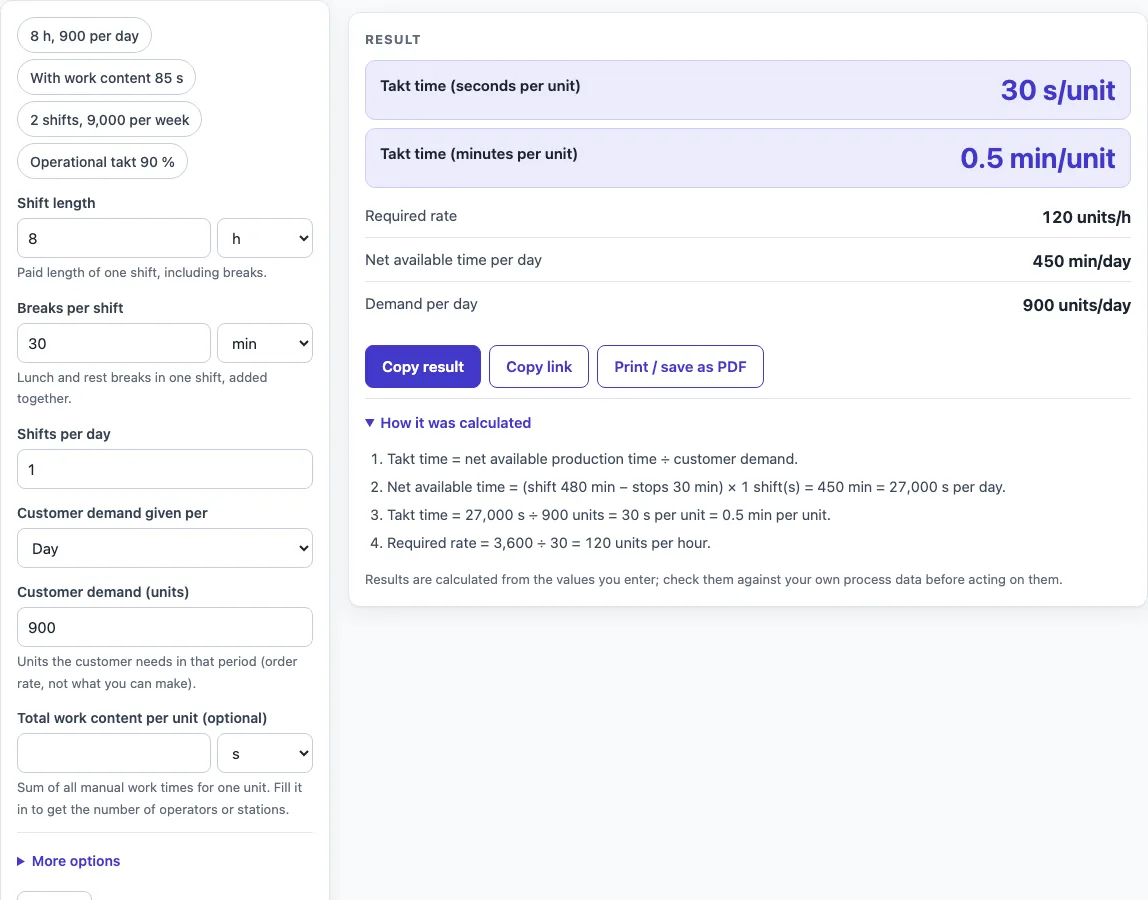
Task: Click the Net available time per day label
Action: tap(453, 260)
